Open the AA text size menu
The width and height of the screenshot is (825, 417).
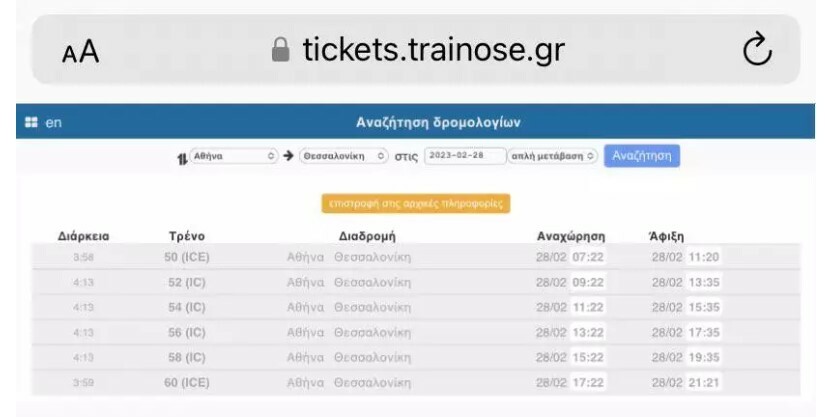(81, 53)
